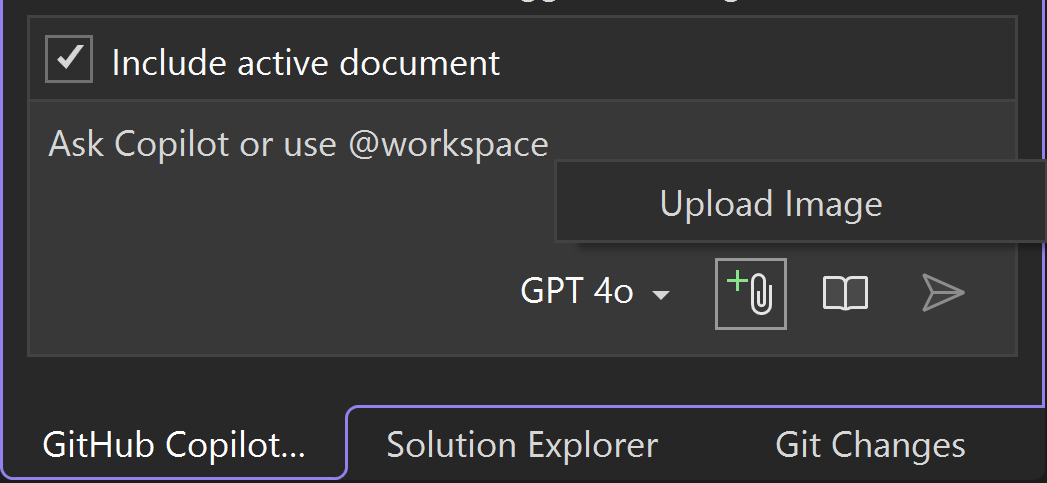Uncheck the Include active document checkbox
The image size is (1047, 483).
click(x=69, y=60)
